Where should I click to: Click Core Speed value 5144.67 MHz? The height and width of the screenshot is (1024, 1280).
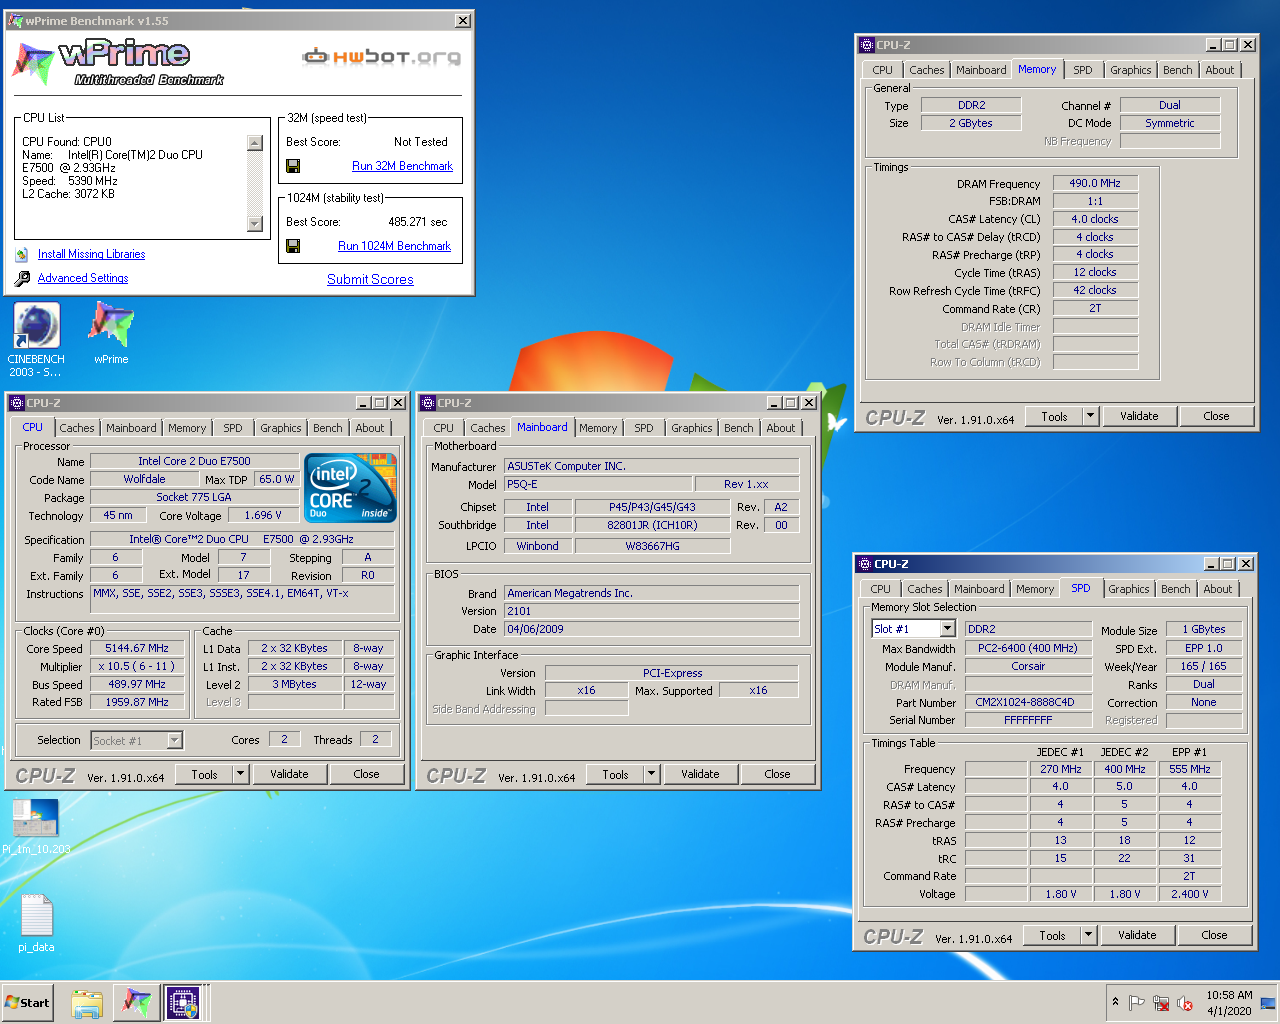pyautogui.click(x=137, y=648)
